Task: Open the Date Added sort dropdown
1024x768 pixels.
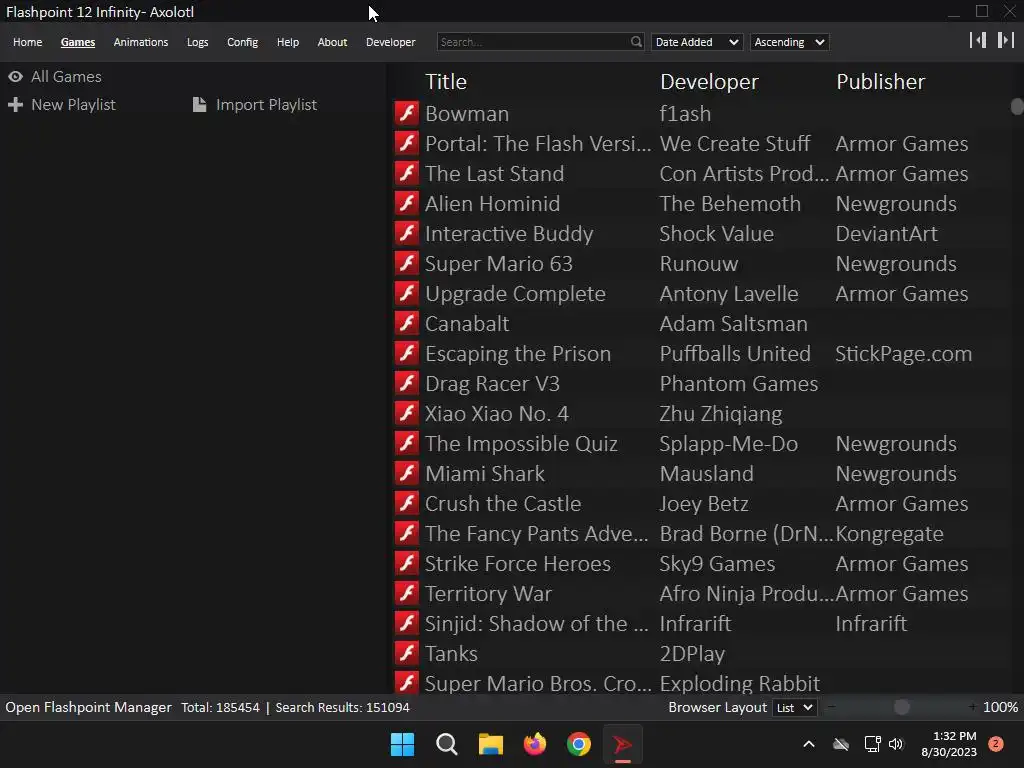Action: [x=697, y=42]
